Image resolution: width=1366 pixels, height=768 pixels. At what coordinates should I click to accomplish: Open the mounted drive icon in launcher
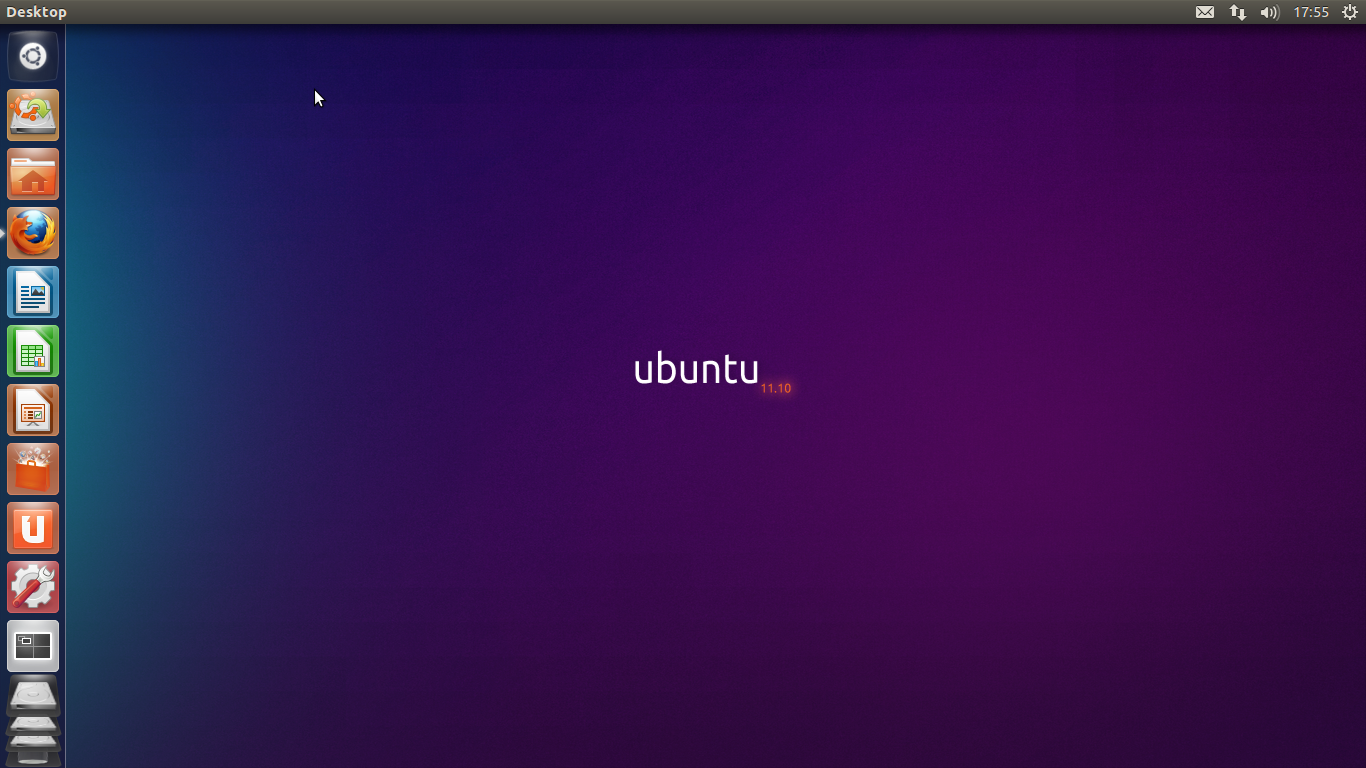pos(33,696)
